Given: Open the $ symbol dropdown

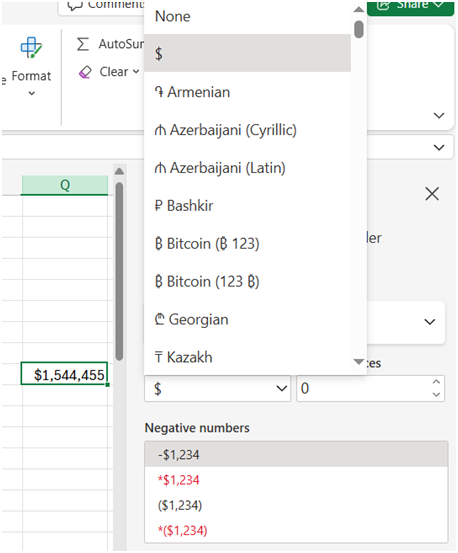Looking at the screenshot, I should (218, 389).
